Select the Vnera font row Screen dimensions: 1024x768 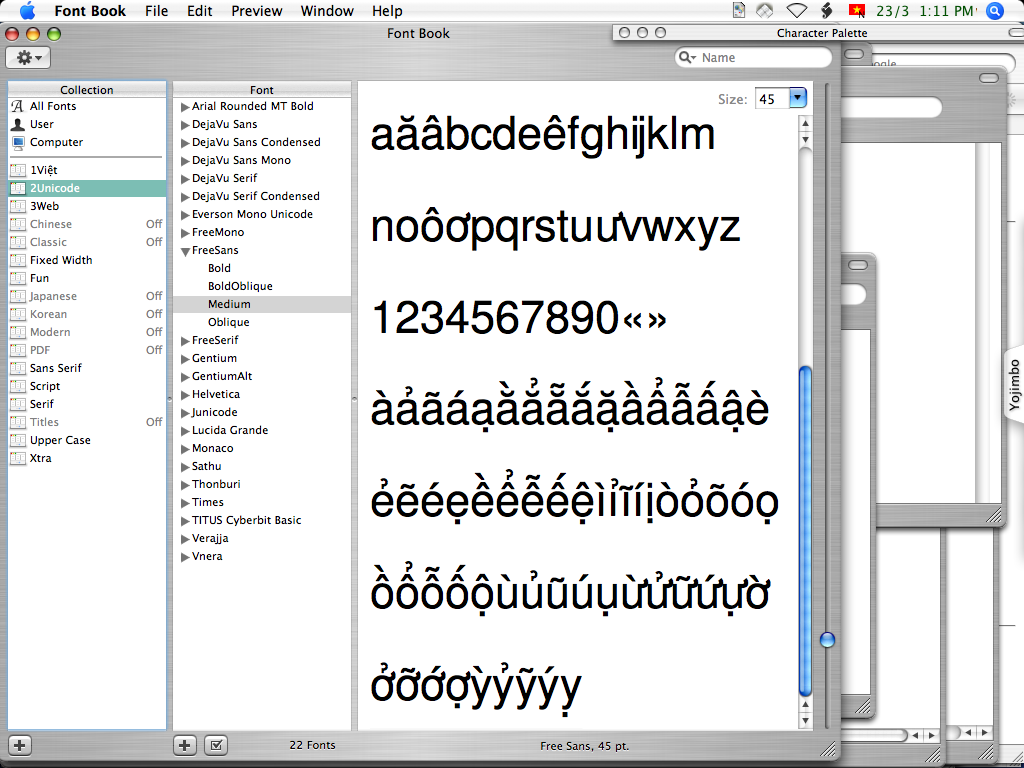coord(262,557)
